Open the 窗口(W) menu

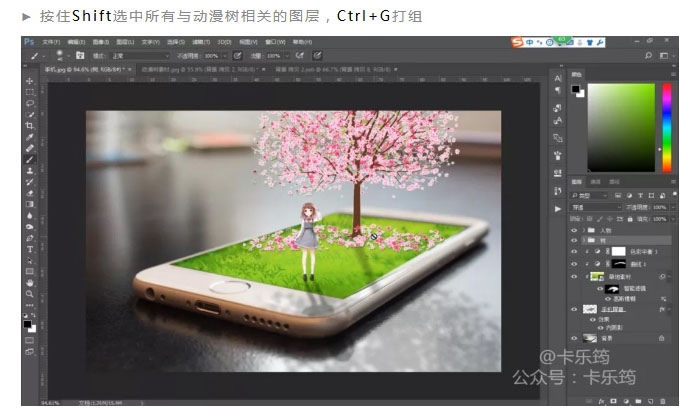click(275, 42)
